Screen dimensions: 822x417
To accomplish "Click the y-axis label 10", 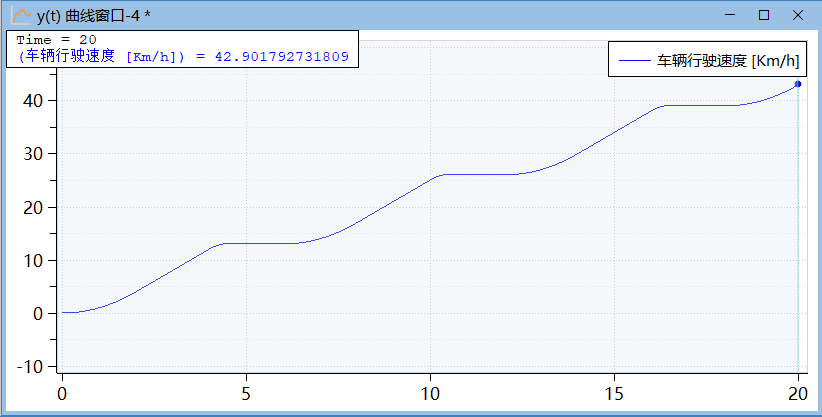I will click(x=33, y=260).
